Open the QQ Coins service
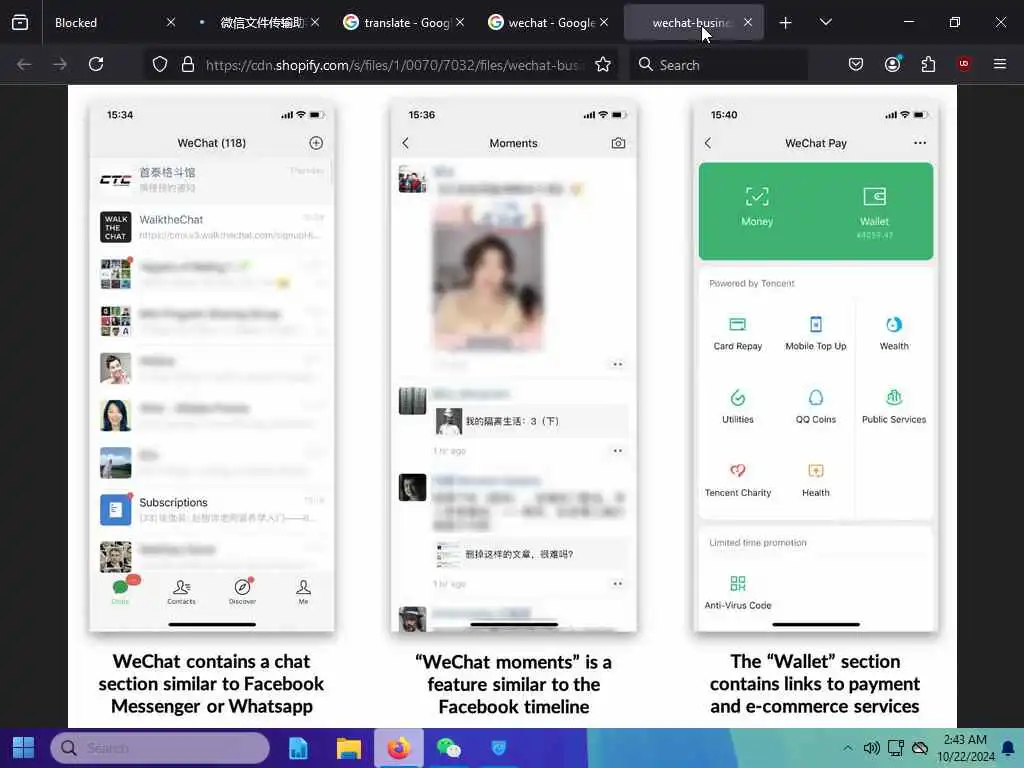 (x=816, y=406)
